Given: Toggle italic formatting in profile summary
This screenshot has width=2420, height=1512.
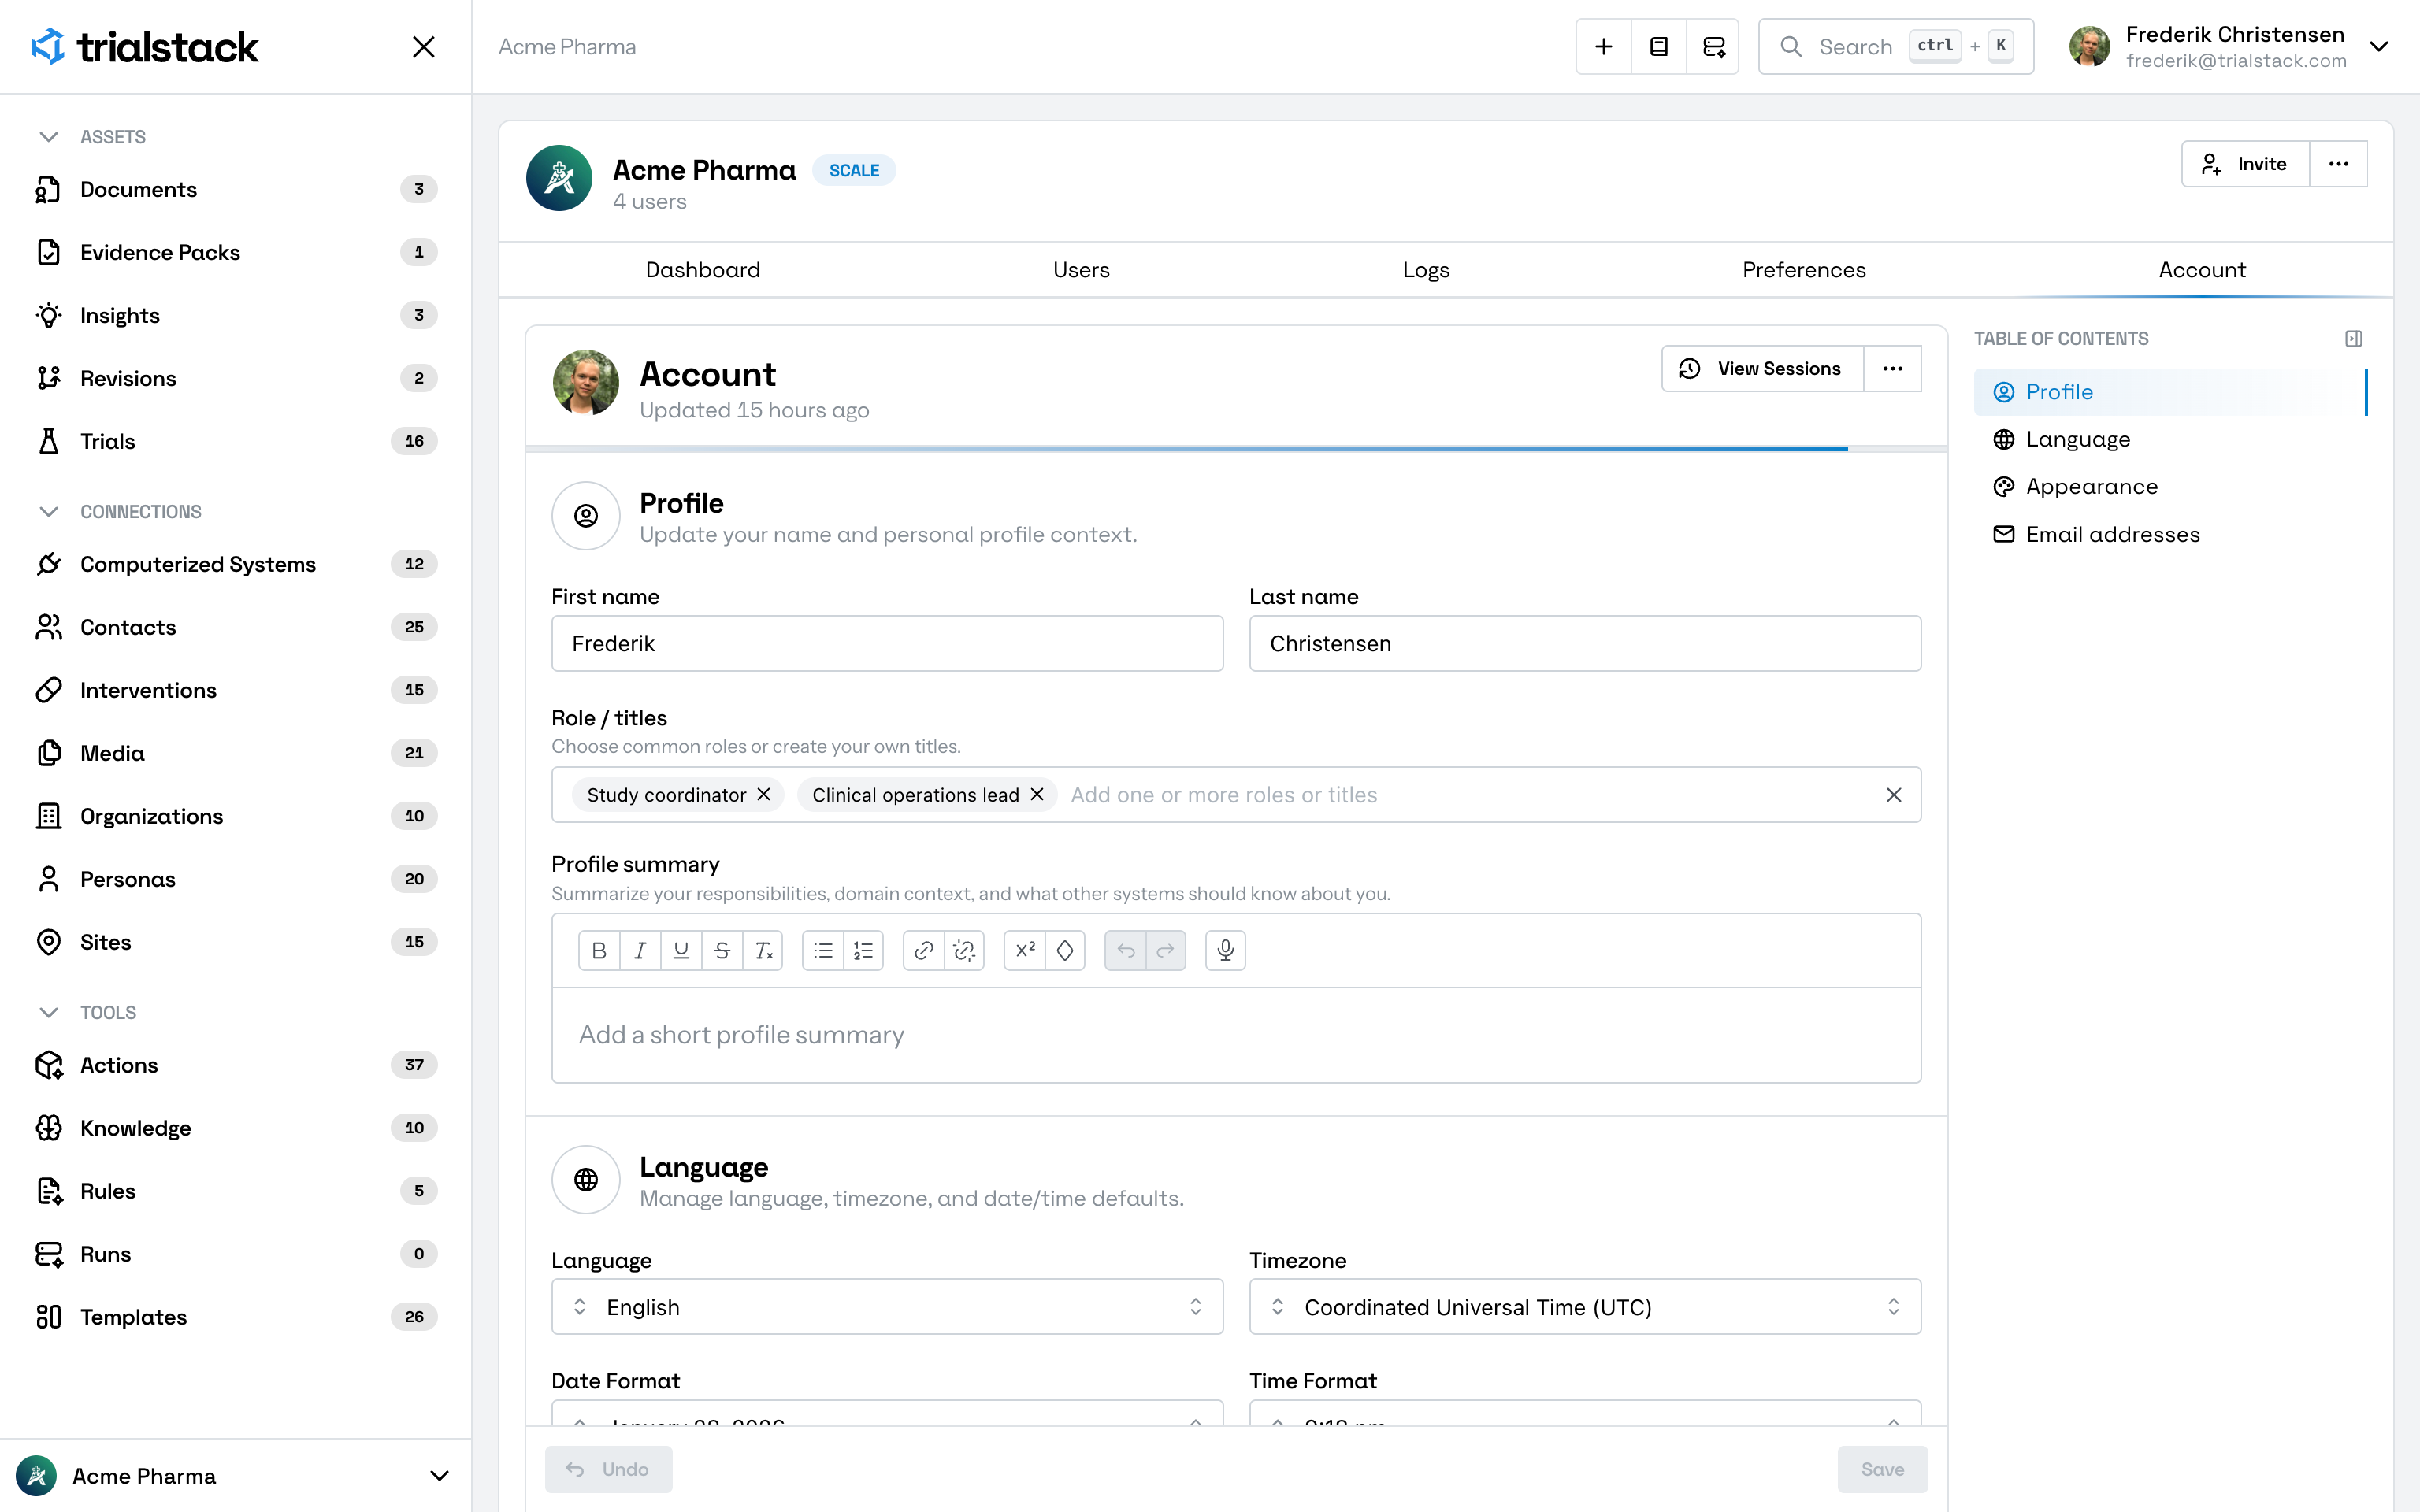Looking at the screenshot, I should [640, 950].
